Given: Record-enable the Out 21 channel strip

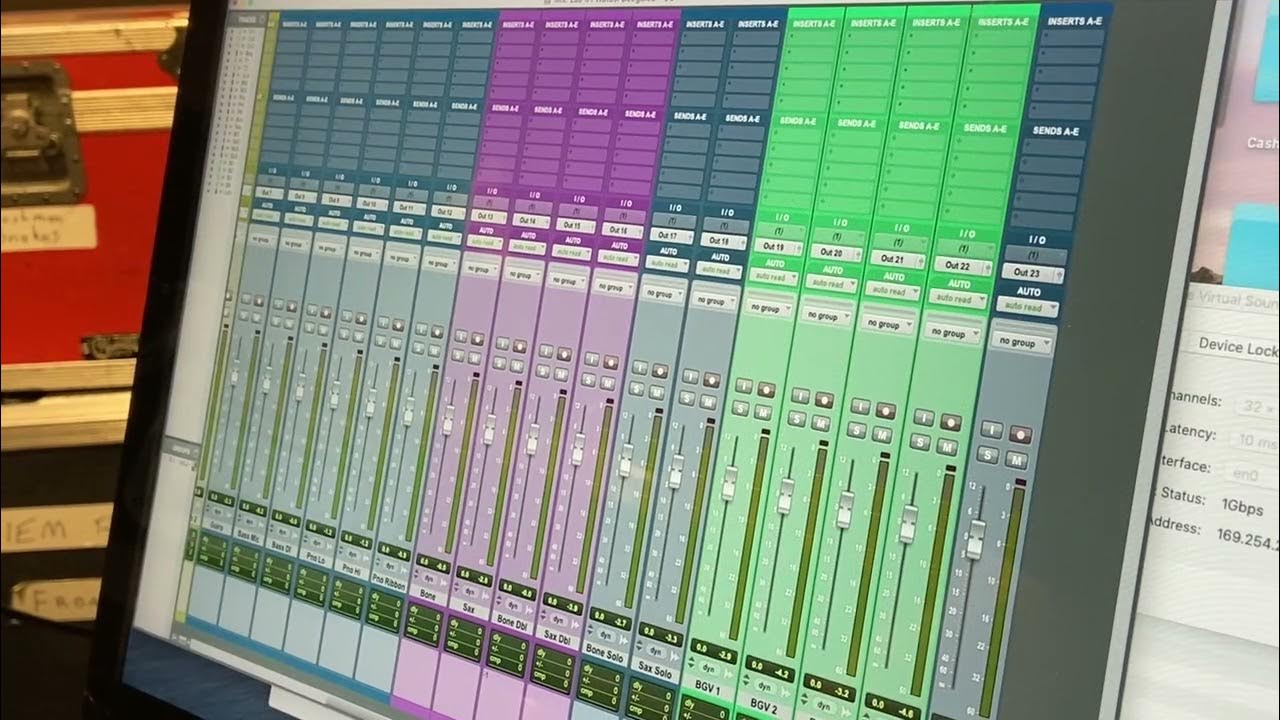Looking at the screenshot, I should pos(886,410).
